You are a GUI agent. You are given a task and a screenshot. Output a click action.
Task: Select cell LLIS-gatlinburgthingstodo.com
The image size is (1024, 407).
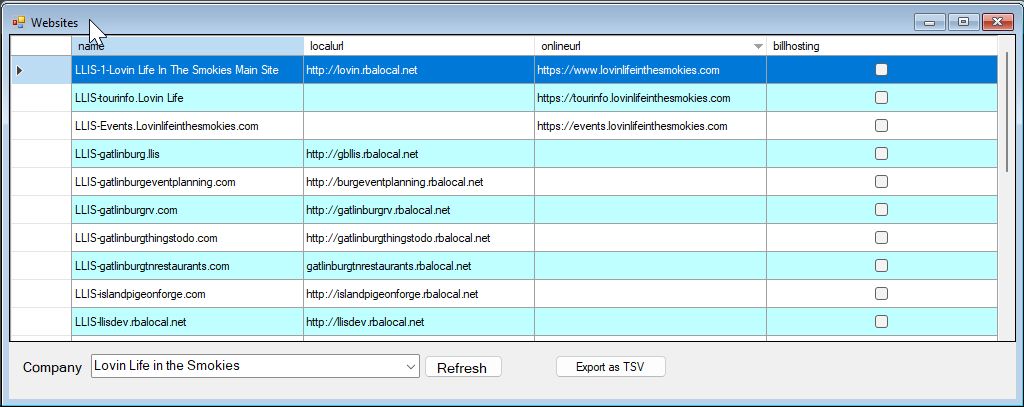point(187,238)
